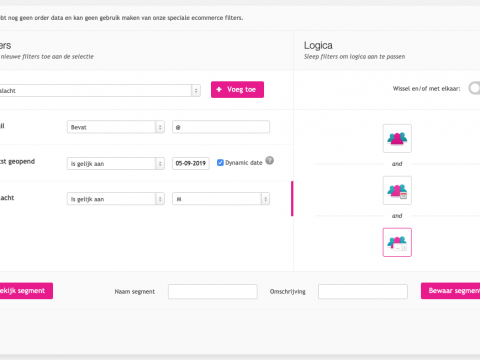Viewport: 480px width, 360px height.
Task: Uncheck the Dynamic date checkbox
Action: (220, 163)
